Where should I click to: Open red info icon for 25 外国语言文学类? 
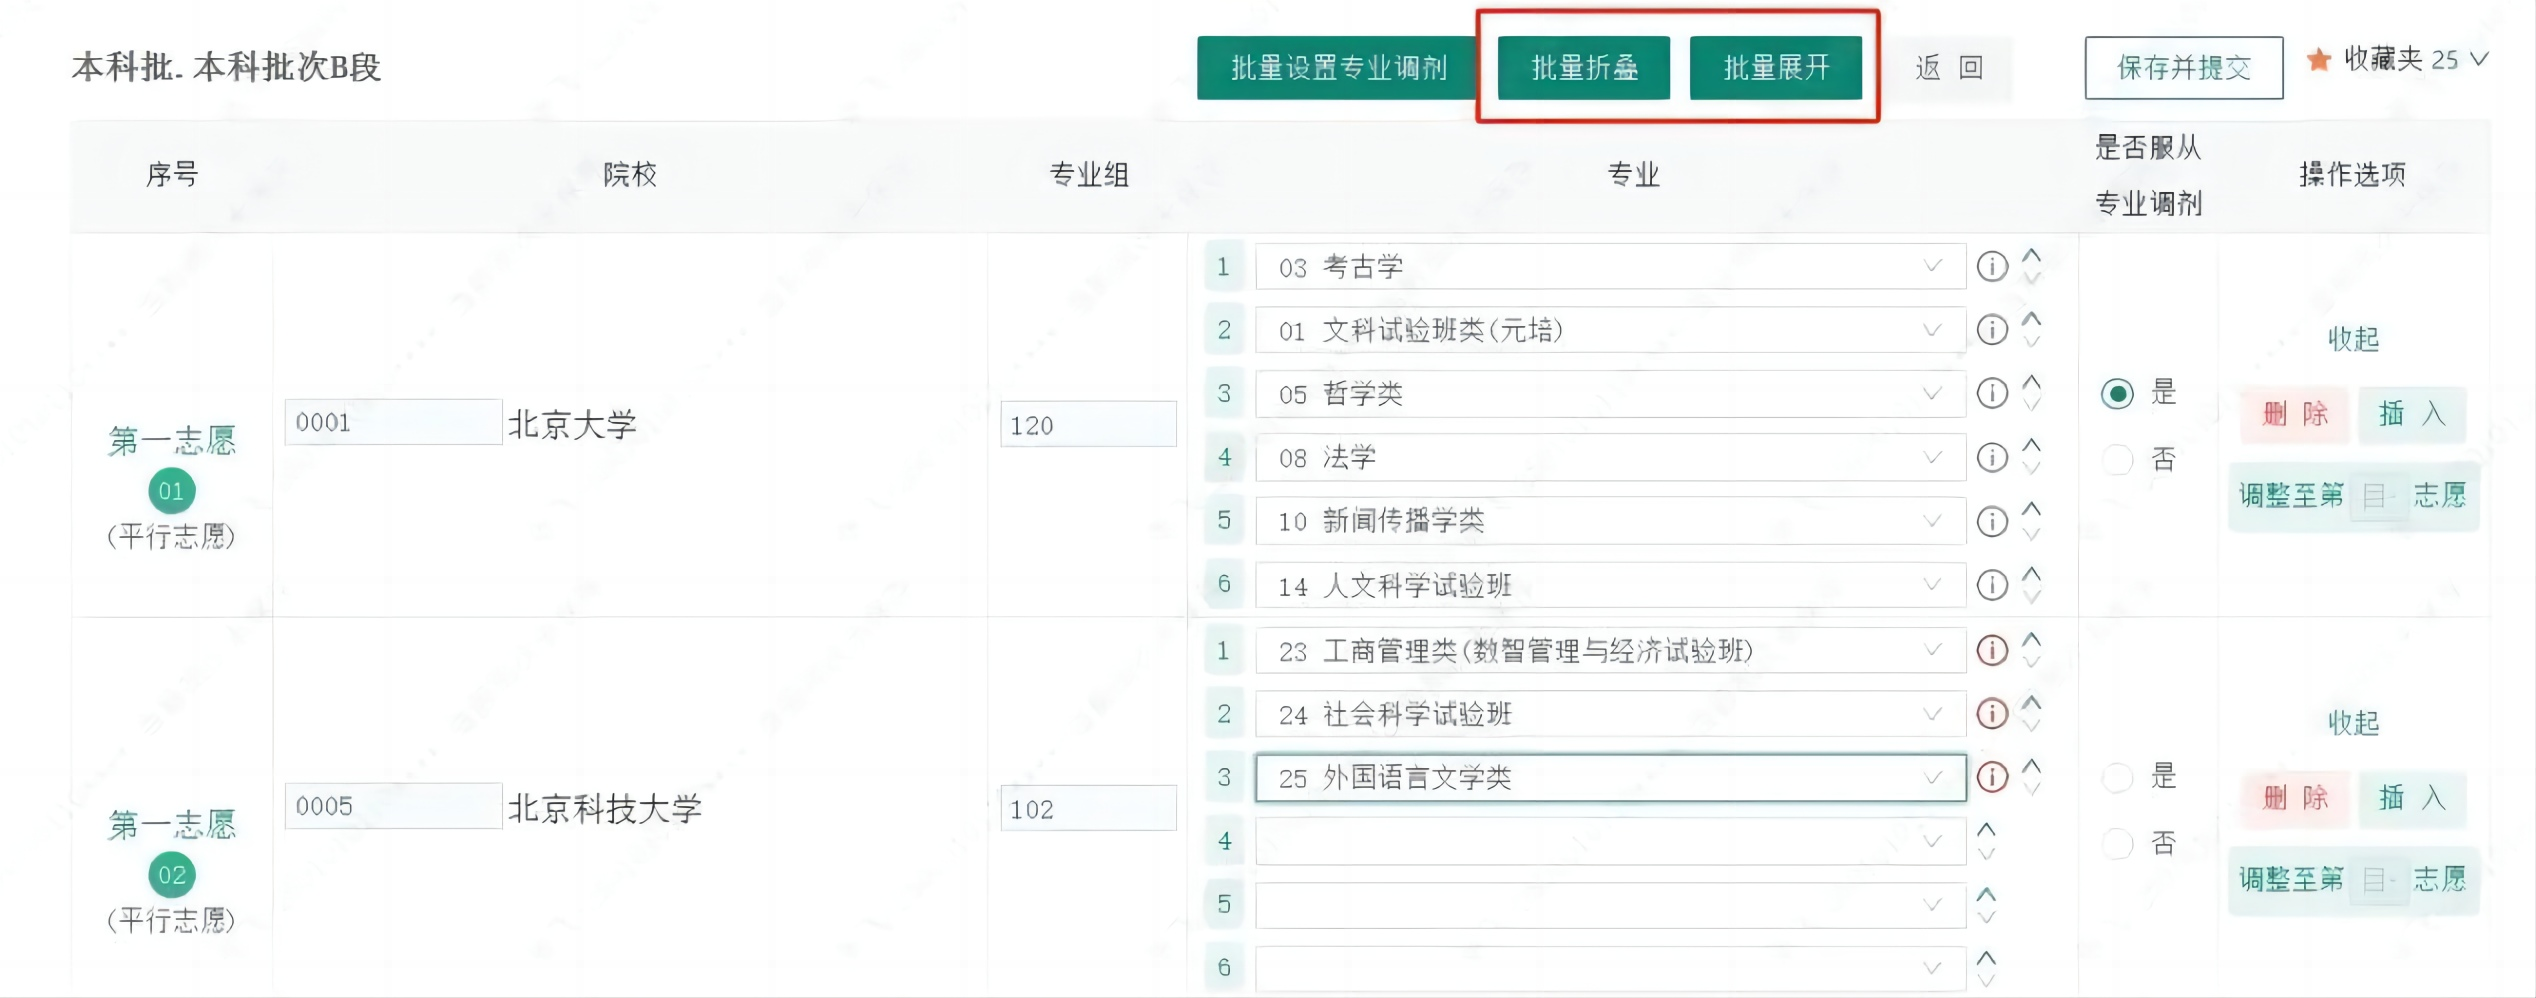coord(1992,777)
